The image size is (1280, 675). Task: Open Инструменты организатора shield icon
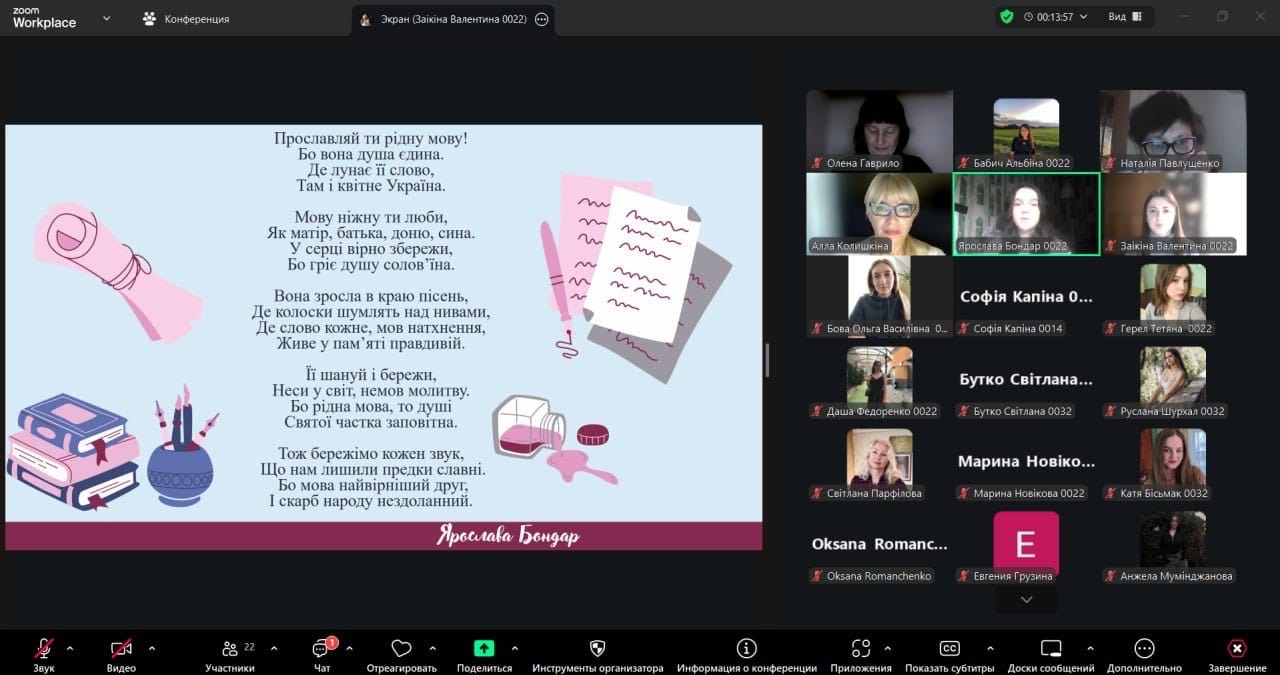click(597, 649)
